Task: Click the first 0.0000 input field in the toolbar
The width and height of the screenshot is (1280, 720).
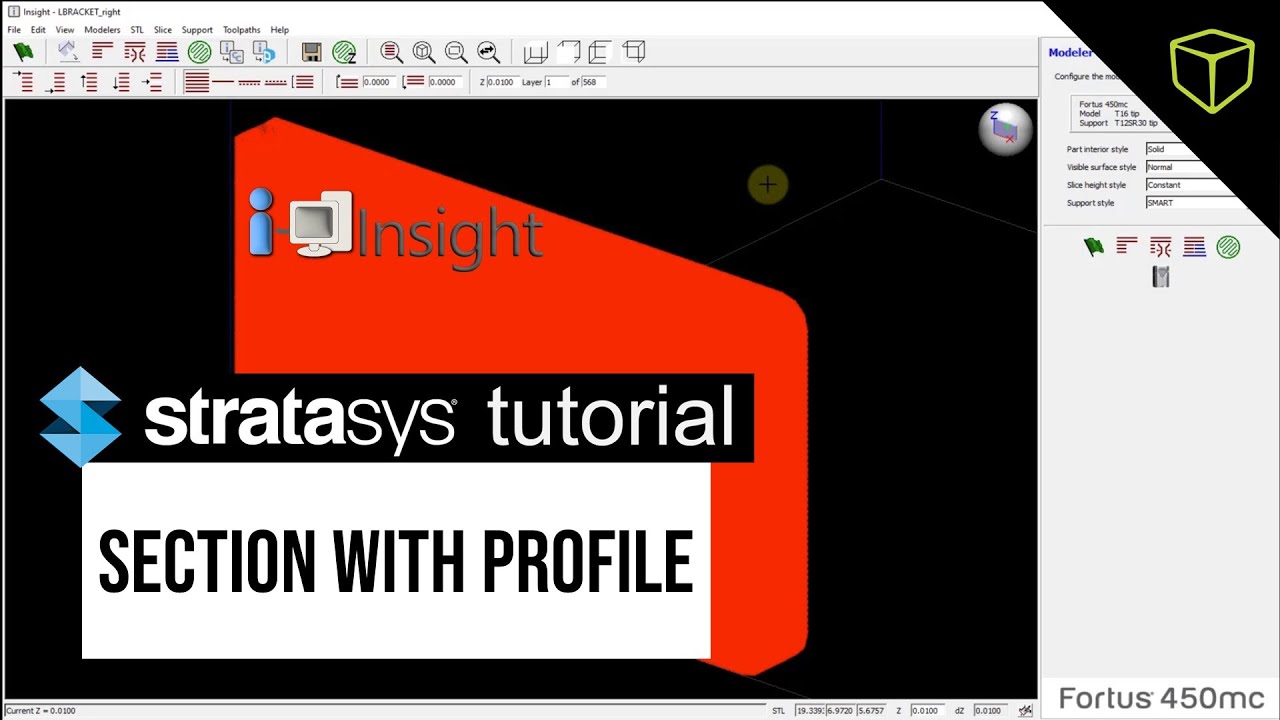Action: click(x=379, y=82)
